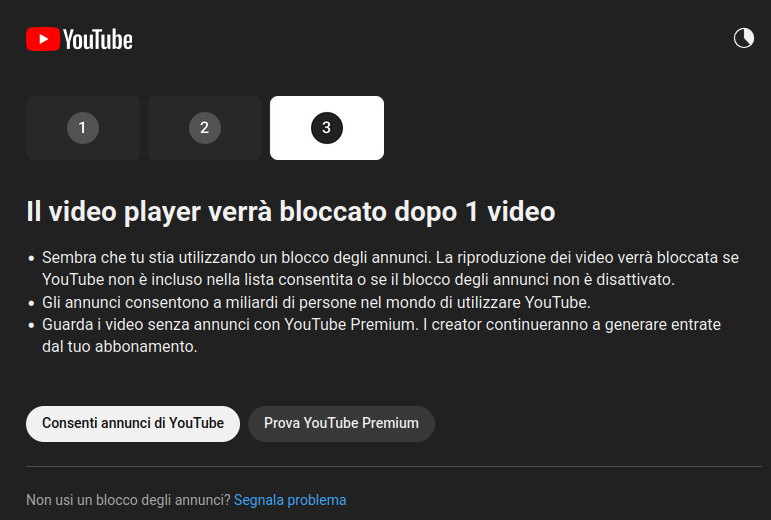Screen dimensions: 771x520
Task: Click the heading Il video player verrà bloccato
Action: coord(291,211)
